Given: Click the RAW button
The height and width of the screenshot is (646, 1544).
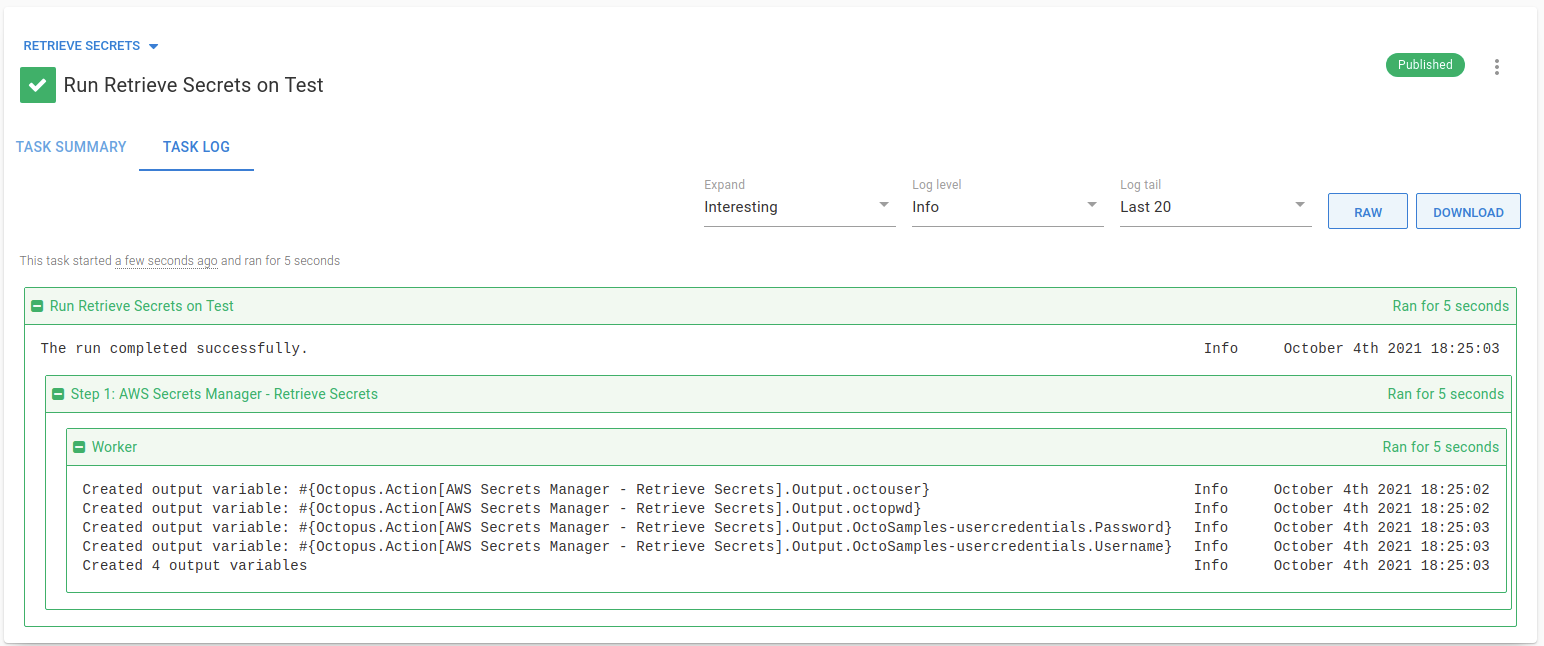Looking at the screenshot, I should [x=1367, y=211].
